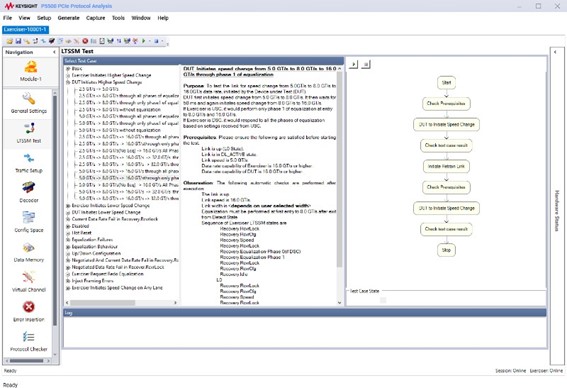This screenshot has width=567, height=388.
Task: Click the green play toolbar icon
Action: (144, 41)
